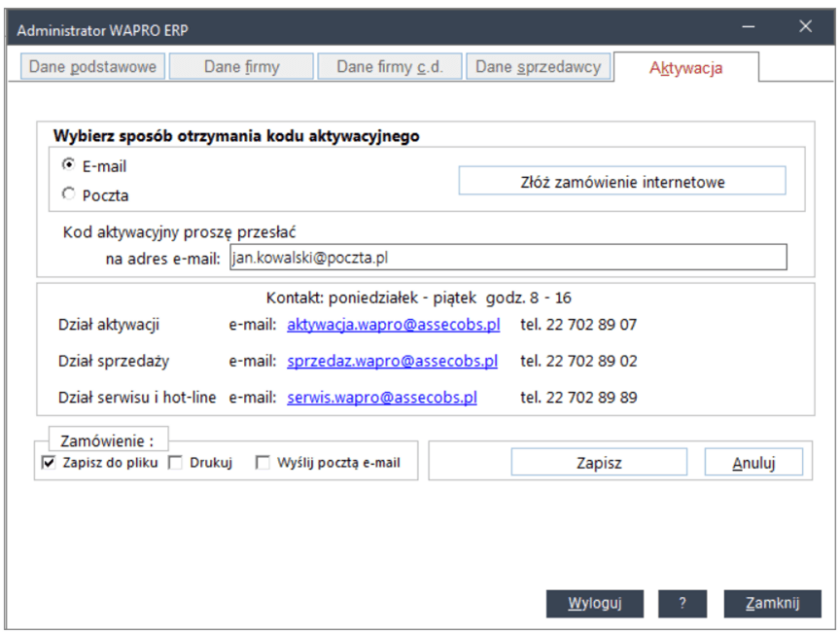Switch to the Dane podstawowe tab
840x632 pixels.
point(91,66)
